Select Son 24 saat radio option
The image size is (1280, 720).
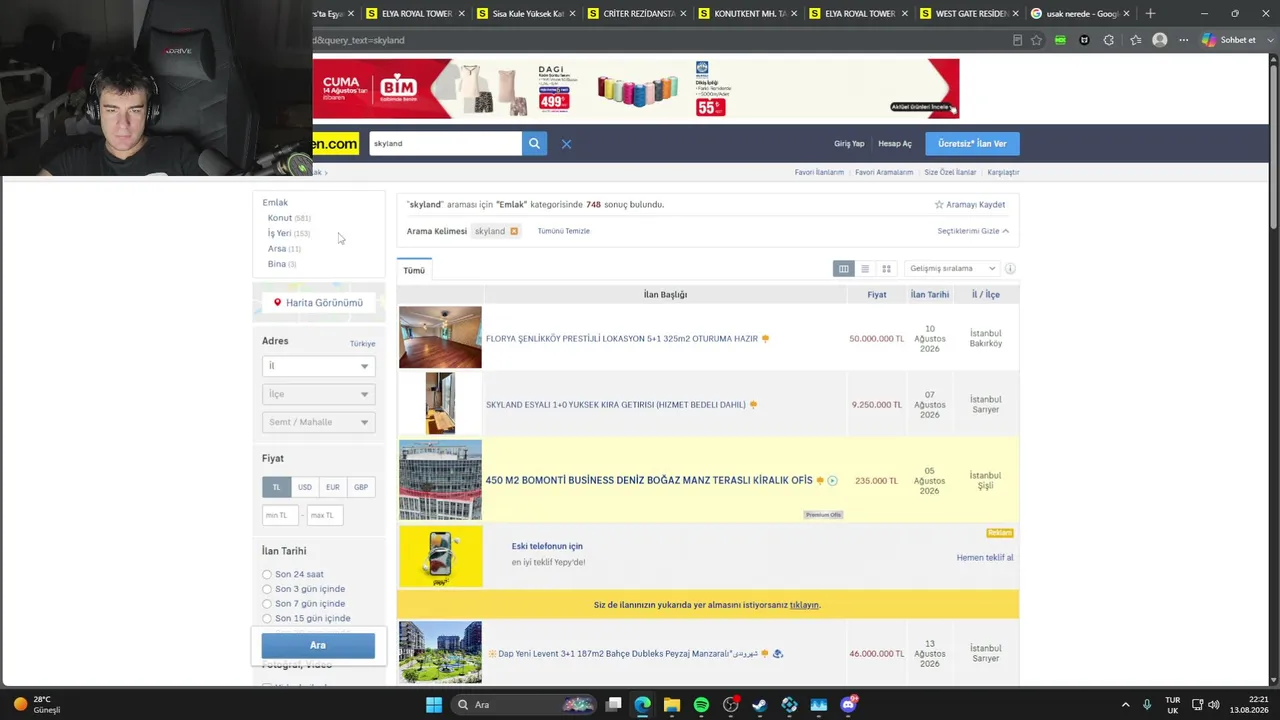coord(267,575)
